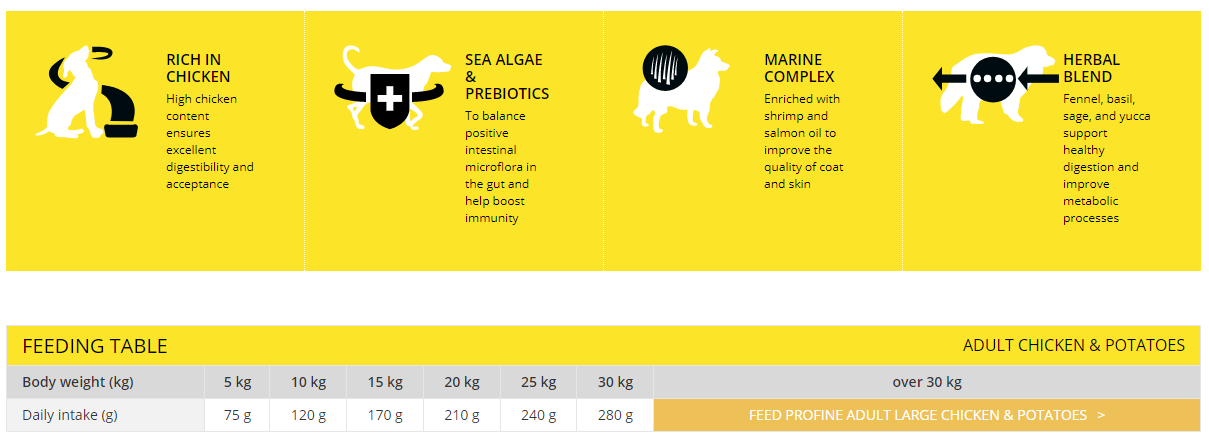Viewport: 1209px width, 440px height.
Task: Select the Rich in Chicken heading
Action: tap(198, 68)
